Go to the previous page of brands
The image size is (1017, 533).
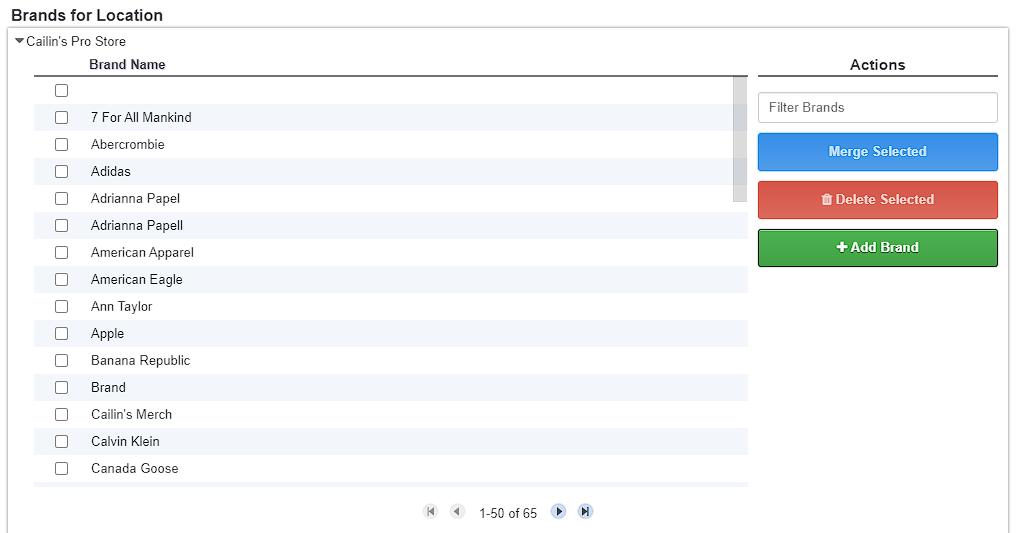click(x=457, y=512)
